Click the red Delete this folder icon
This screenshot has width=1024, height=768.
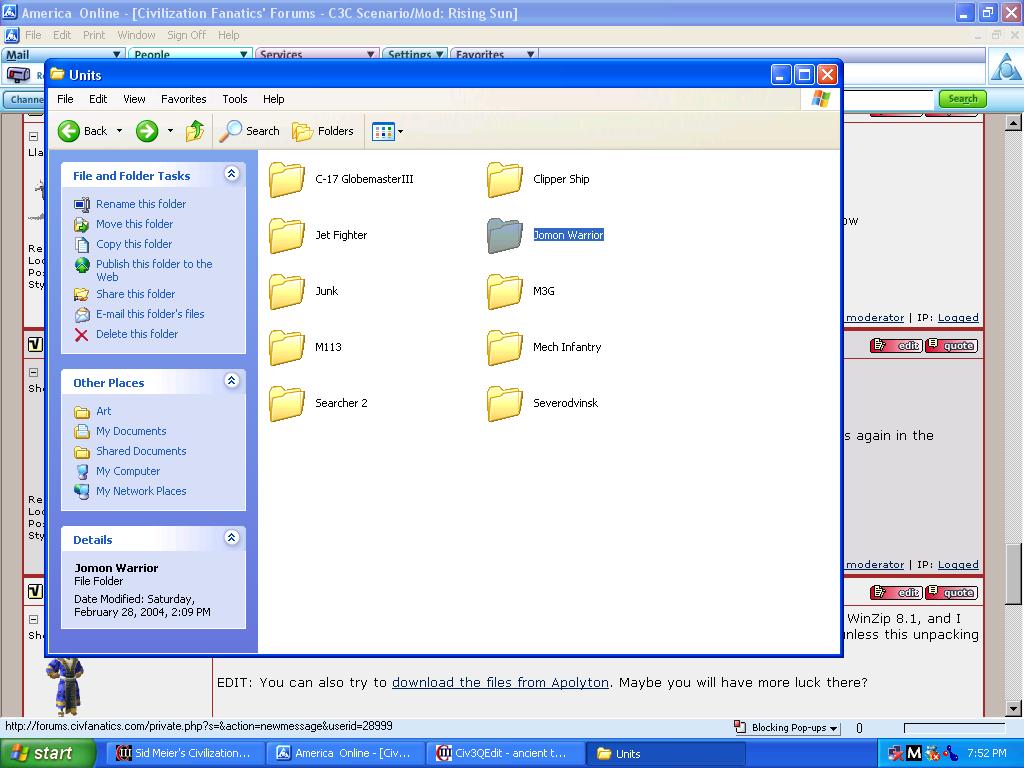click(82, 334)
